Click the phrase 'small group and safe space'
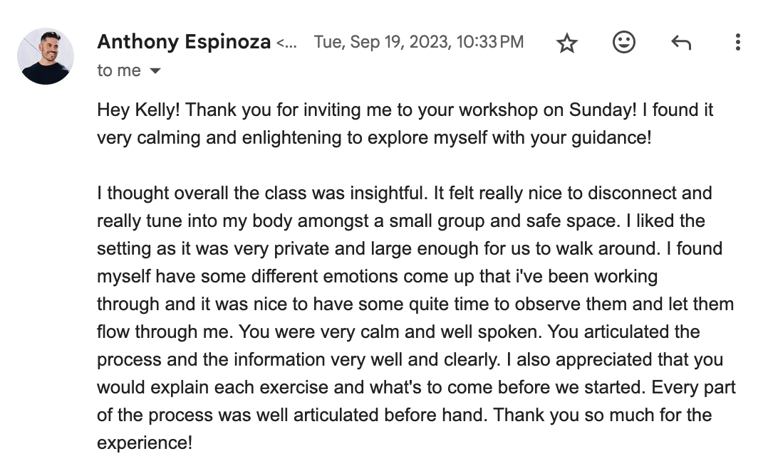This screenshot has width=768, height=461. (x=503, y=221)
